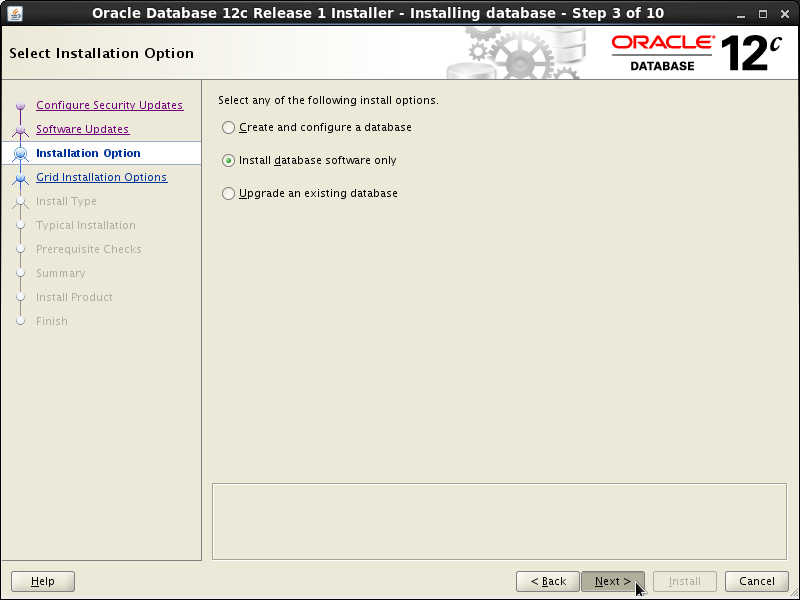Click the 'Select any of the following install options' text

click(x=329, y=100)
